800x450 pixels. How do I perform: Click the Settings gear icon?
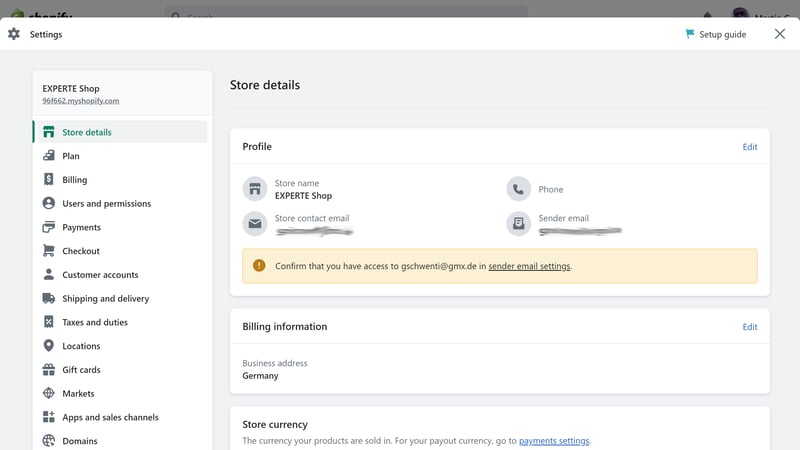14,34
